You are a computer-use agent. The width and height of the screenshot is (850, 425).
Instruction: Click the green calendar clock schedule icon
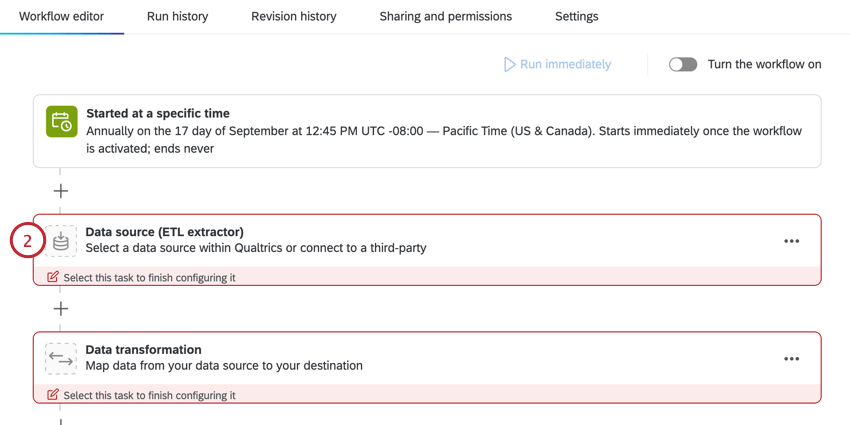click(x=61, y=122)
